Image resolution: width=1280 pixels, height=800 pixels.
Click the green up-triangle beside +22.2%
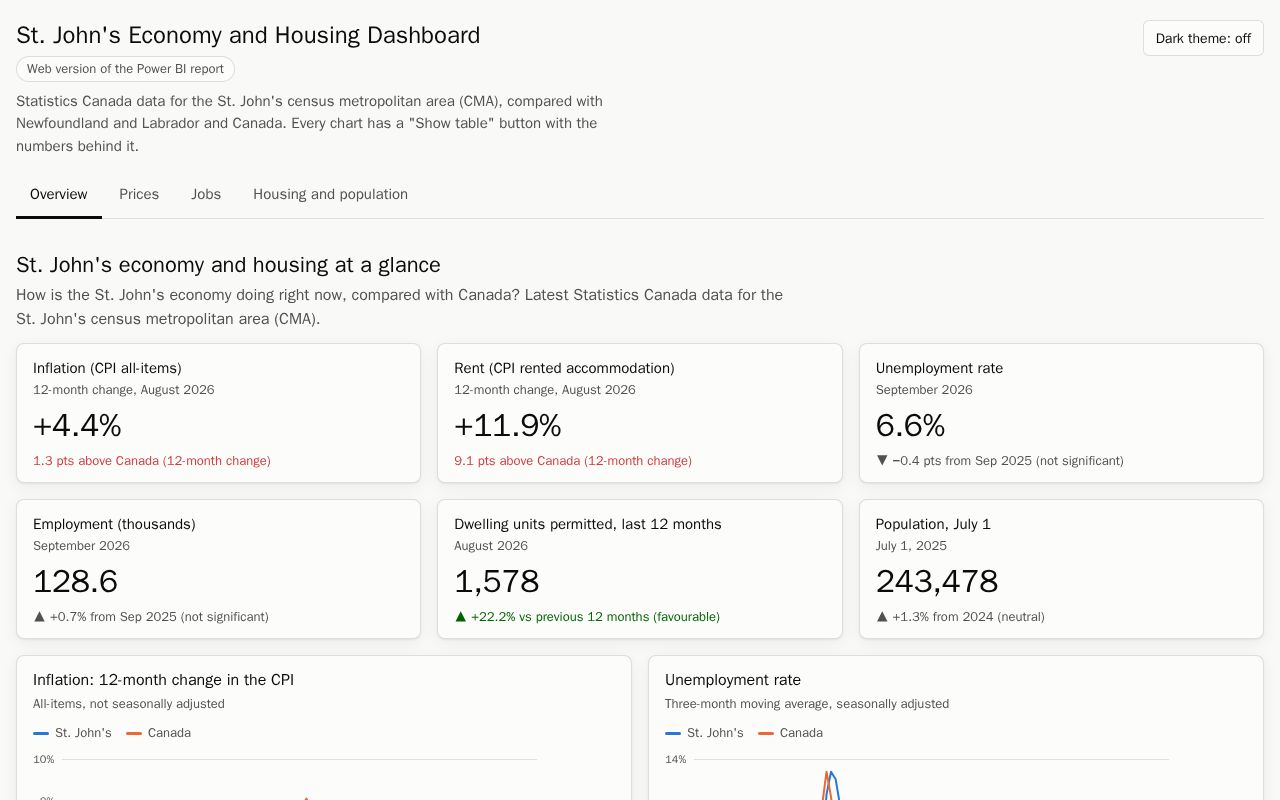(460, 616)
